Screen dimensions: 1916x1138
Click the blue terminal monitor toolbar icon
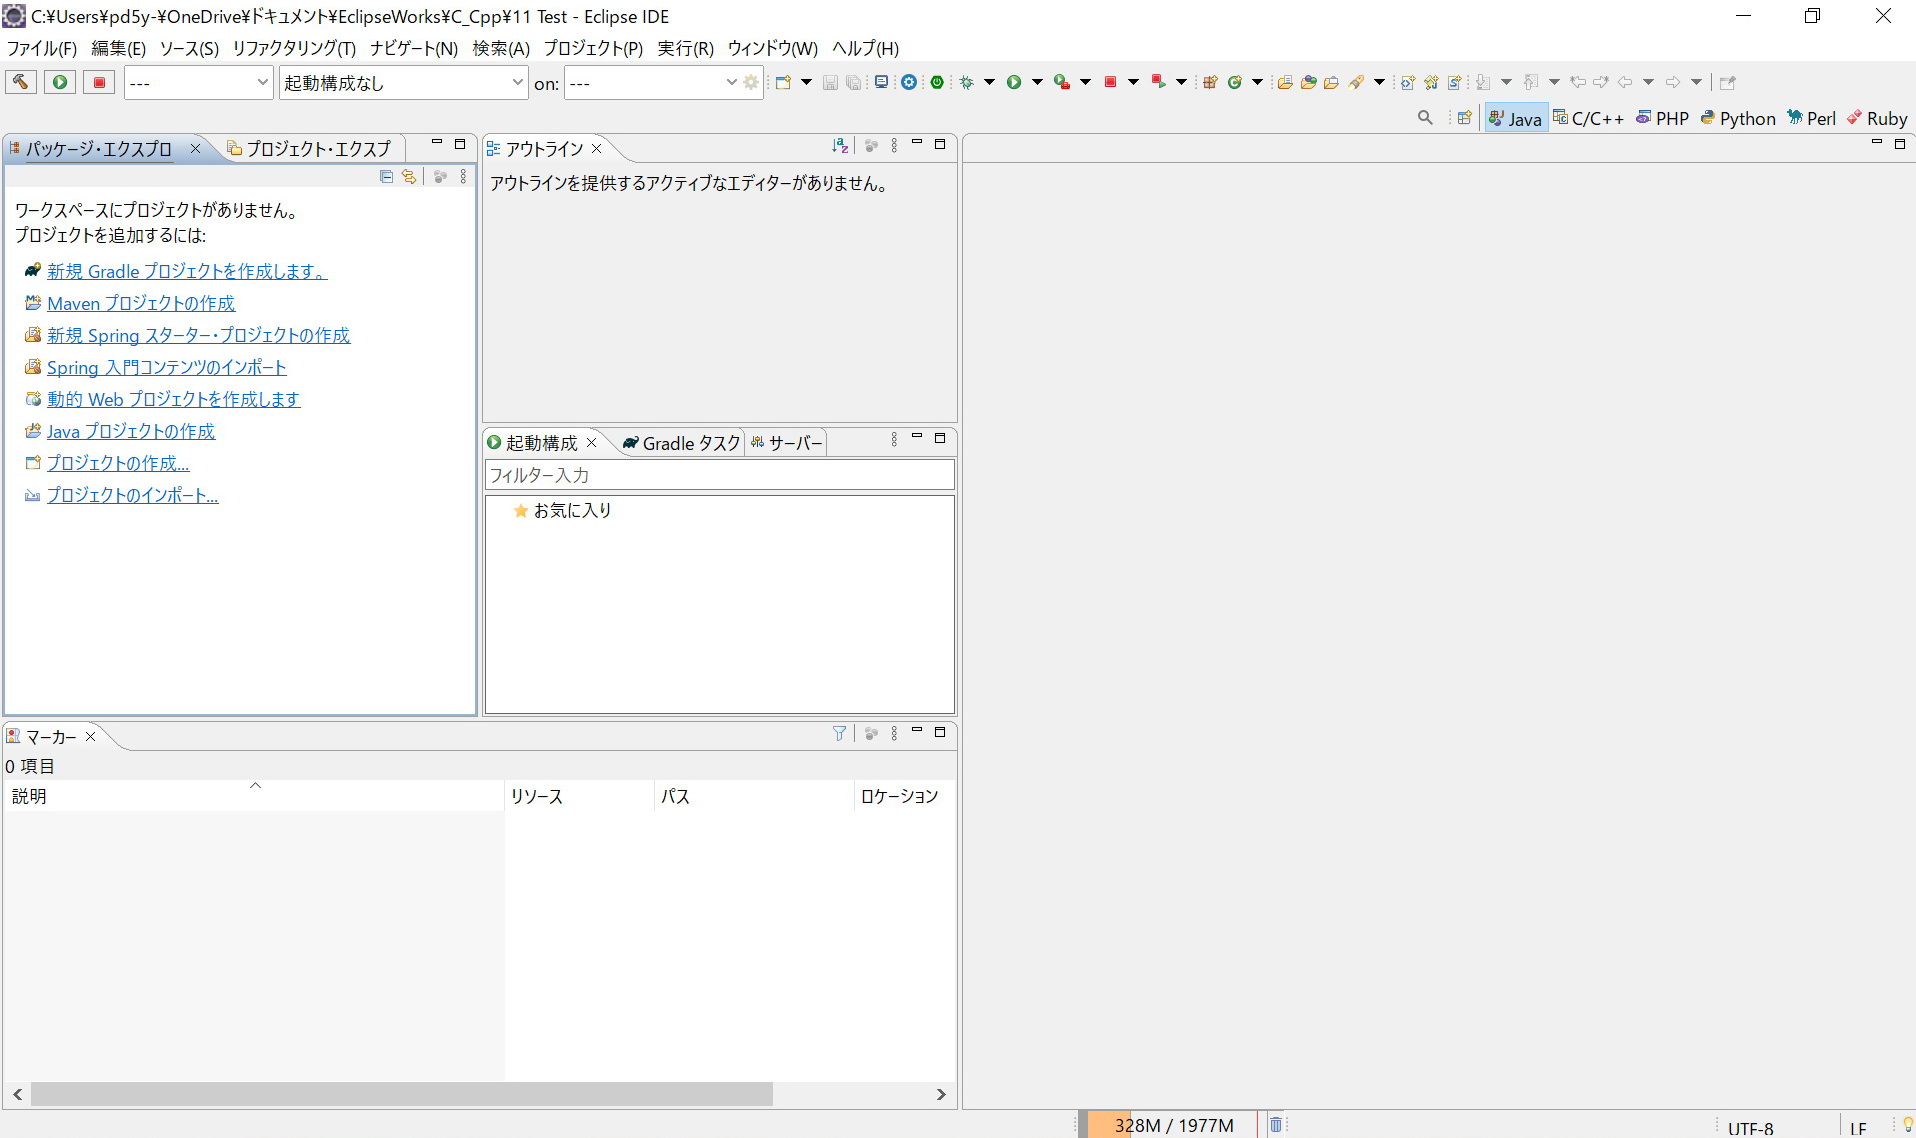[881, 82]
